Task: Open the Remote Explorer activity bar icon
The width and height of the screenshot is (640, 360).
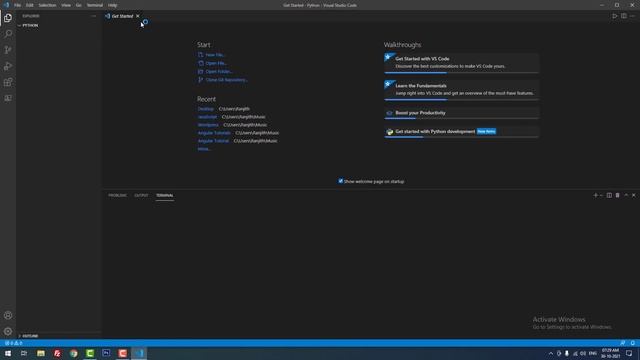Action: (x=8, y=98)
